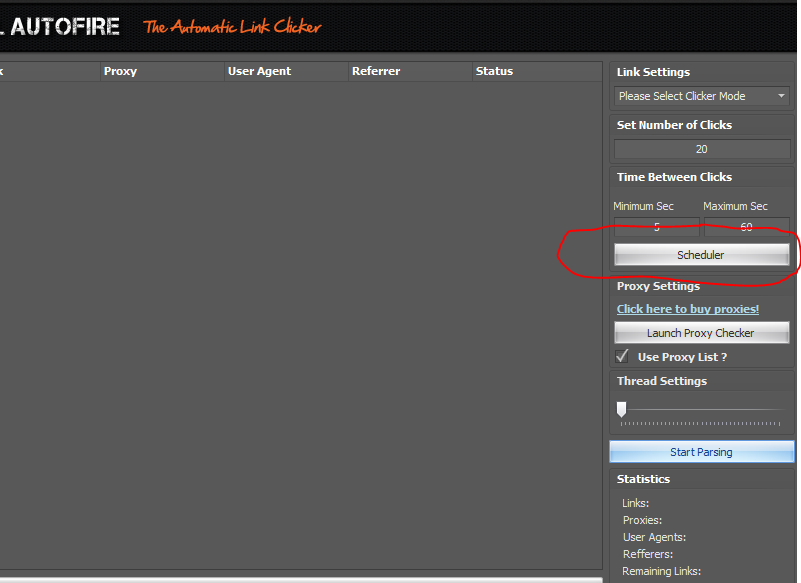Image resolution: width=801 pixels, height=583 pixels.
Task: Click the Minimum Sec input field
Action: 656,227
